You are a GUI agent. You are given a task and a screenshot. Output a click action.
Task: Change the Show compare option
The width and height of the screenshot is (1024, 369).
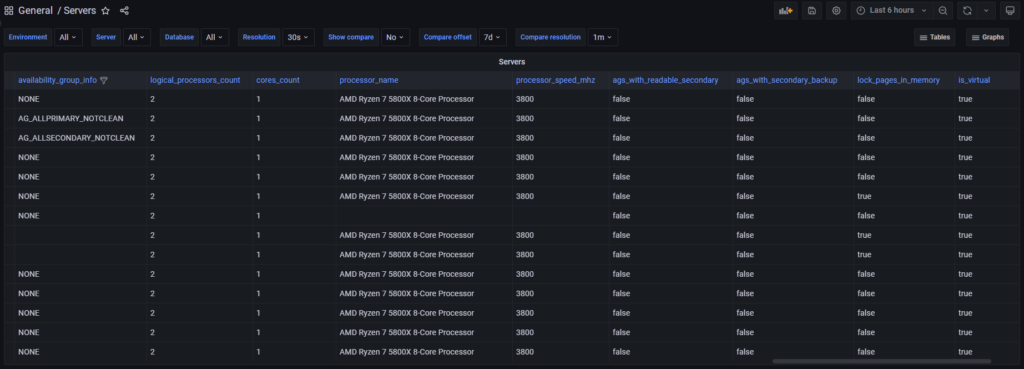[396, 37]
